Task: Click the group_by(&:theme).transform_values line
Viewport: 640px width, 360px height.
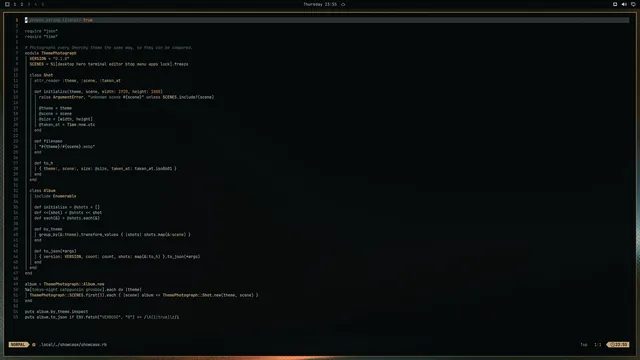Action: click(x=115, y=235)
